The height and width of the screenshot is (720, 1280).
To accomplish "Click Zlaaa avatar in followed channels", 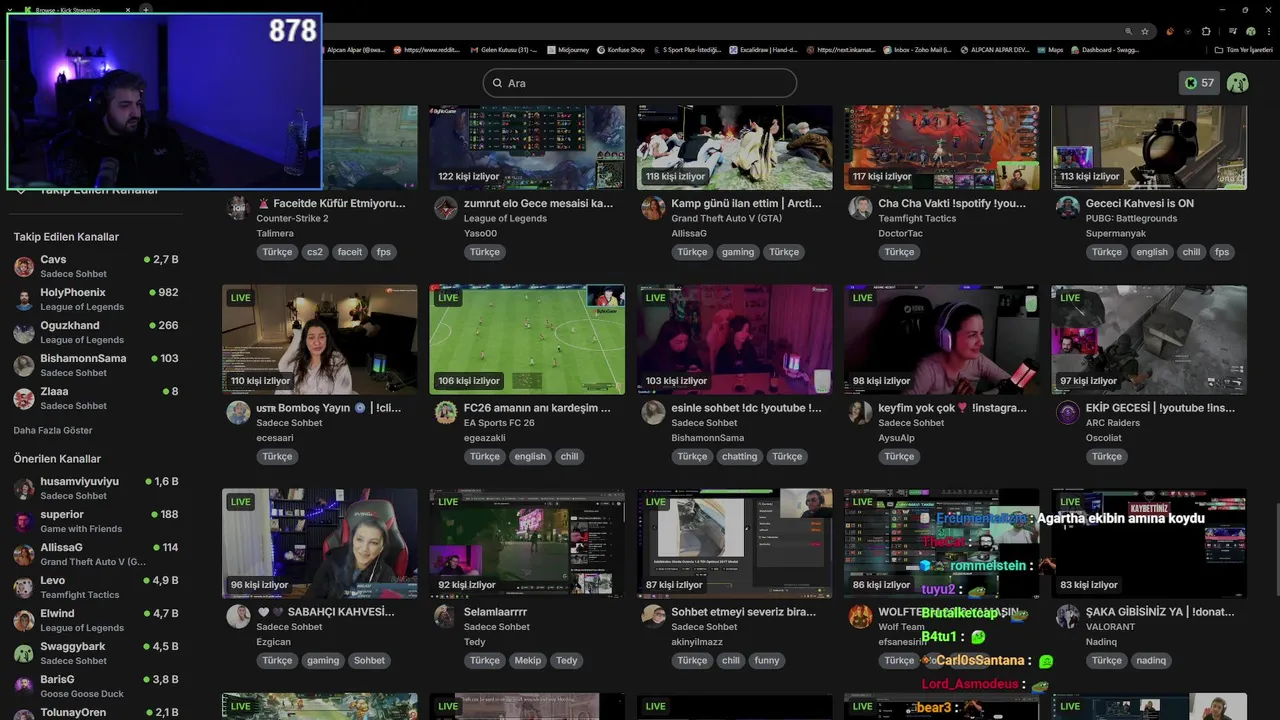I will tap(24, 399).
